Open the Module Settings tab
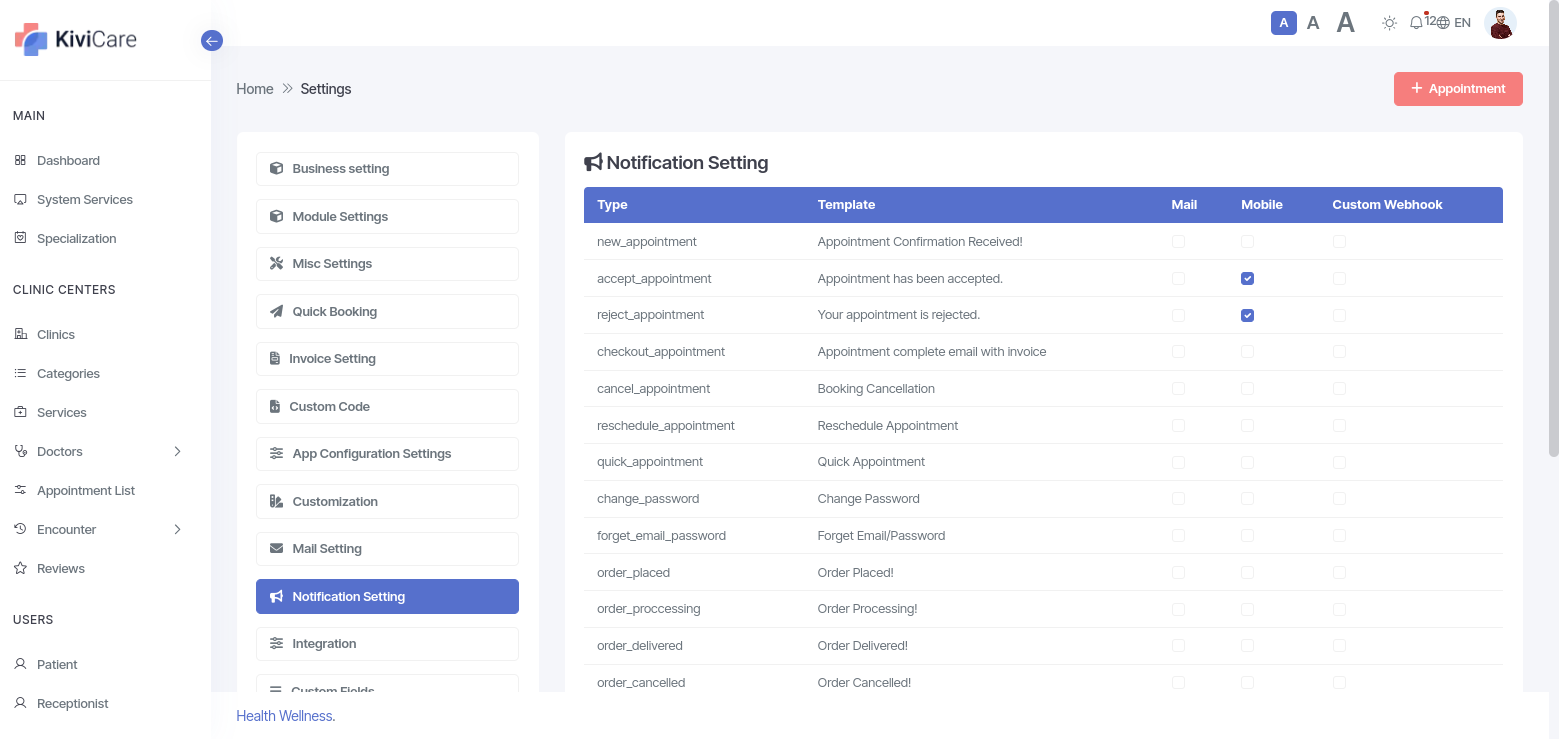This screenshot has width=1559, height=739. click(387, 216)
